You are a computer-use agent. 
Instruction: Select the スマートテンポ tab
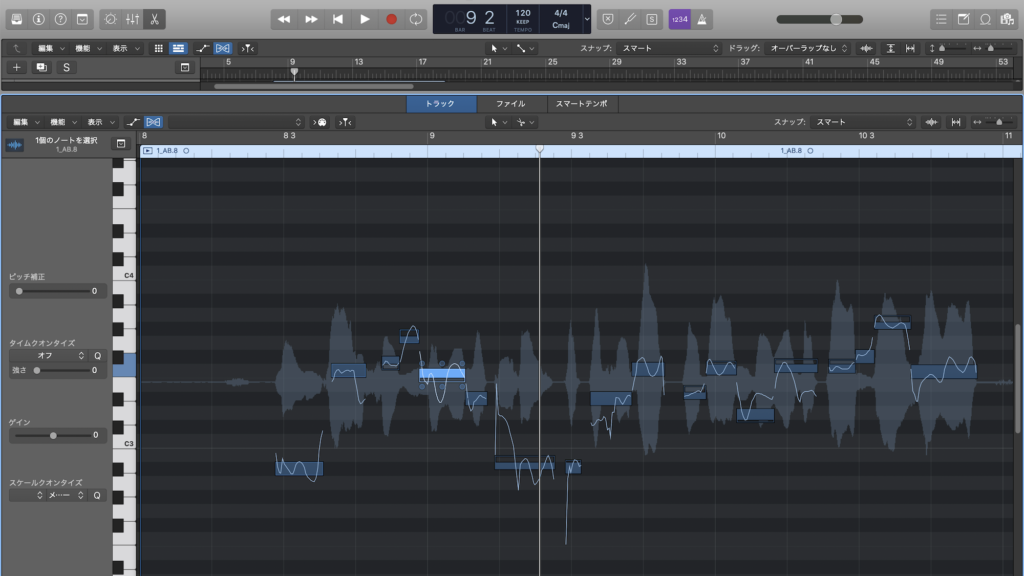tap(581, 104)
